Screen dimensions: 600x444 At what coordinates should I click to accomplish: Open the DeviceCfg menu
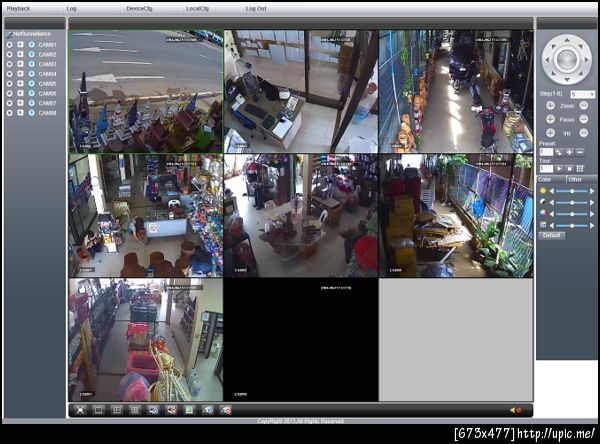point(139,8)
